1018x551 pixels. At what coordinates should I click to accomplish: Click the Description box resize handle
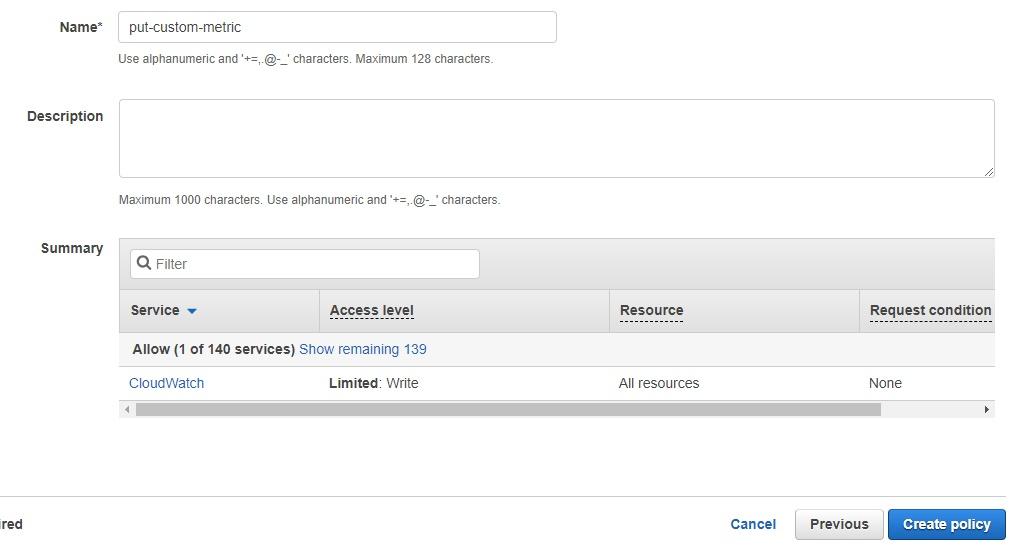coord(988,171)
